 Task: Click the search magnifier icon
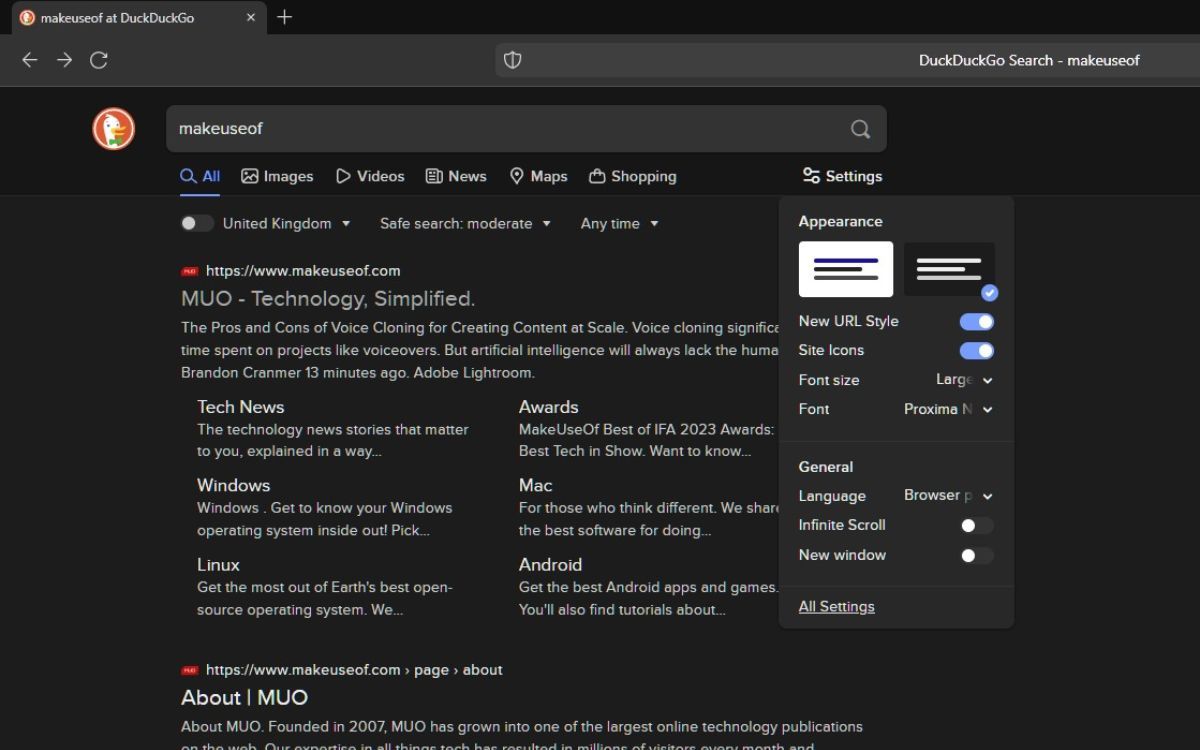point(860,128)
